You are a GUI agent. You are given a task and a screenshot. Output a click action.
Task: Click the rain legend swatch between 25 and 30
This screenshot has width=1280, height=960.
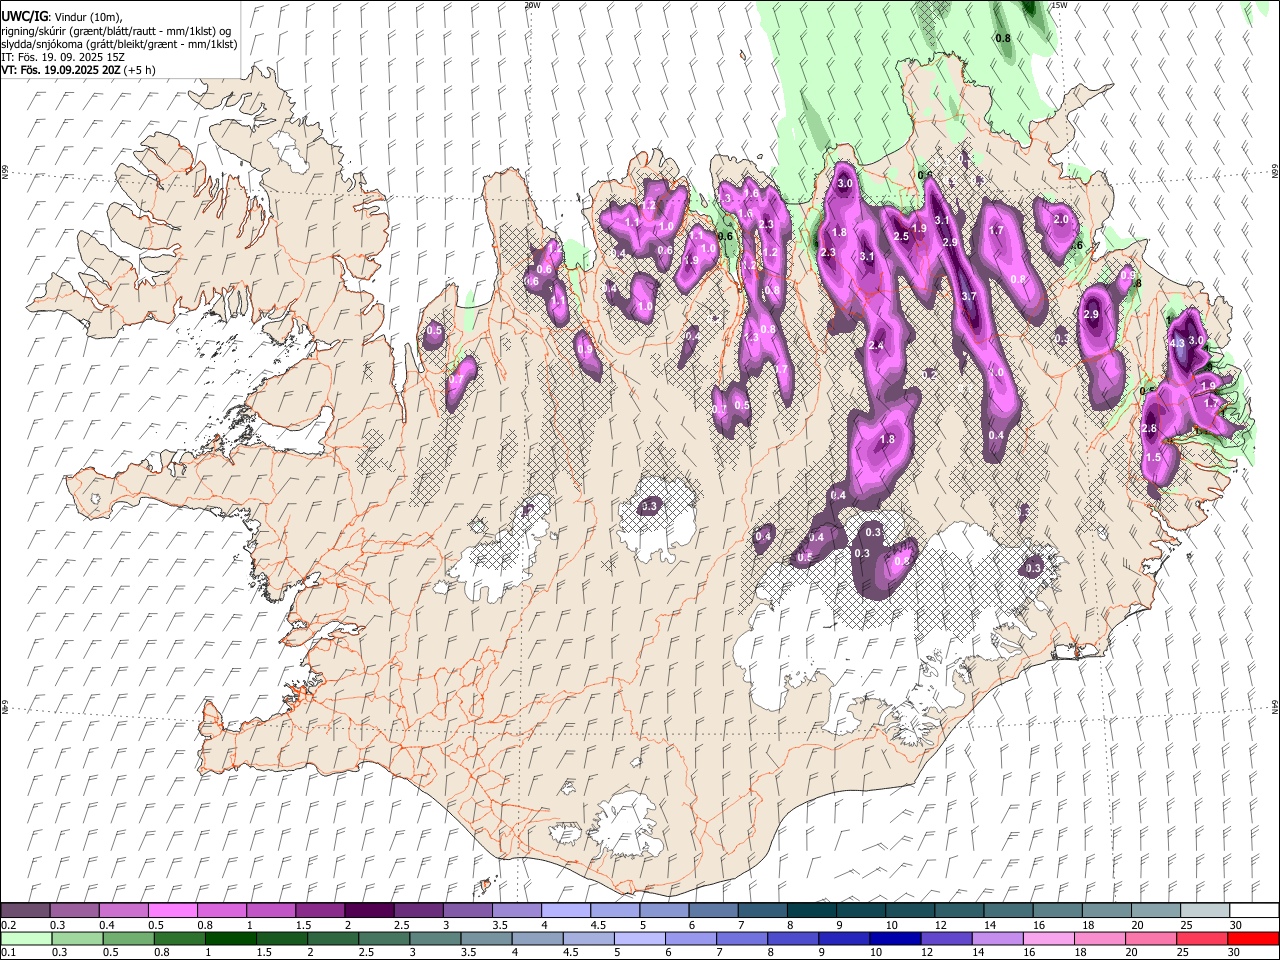click(1203, 938)
